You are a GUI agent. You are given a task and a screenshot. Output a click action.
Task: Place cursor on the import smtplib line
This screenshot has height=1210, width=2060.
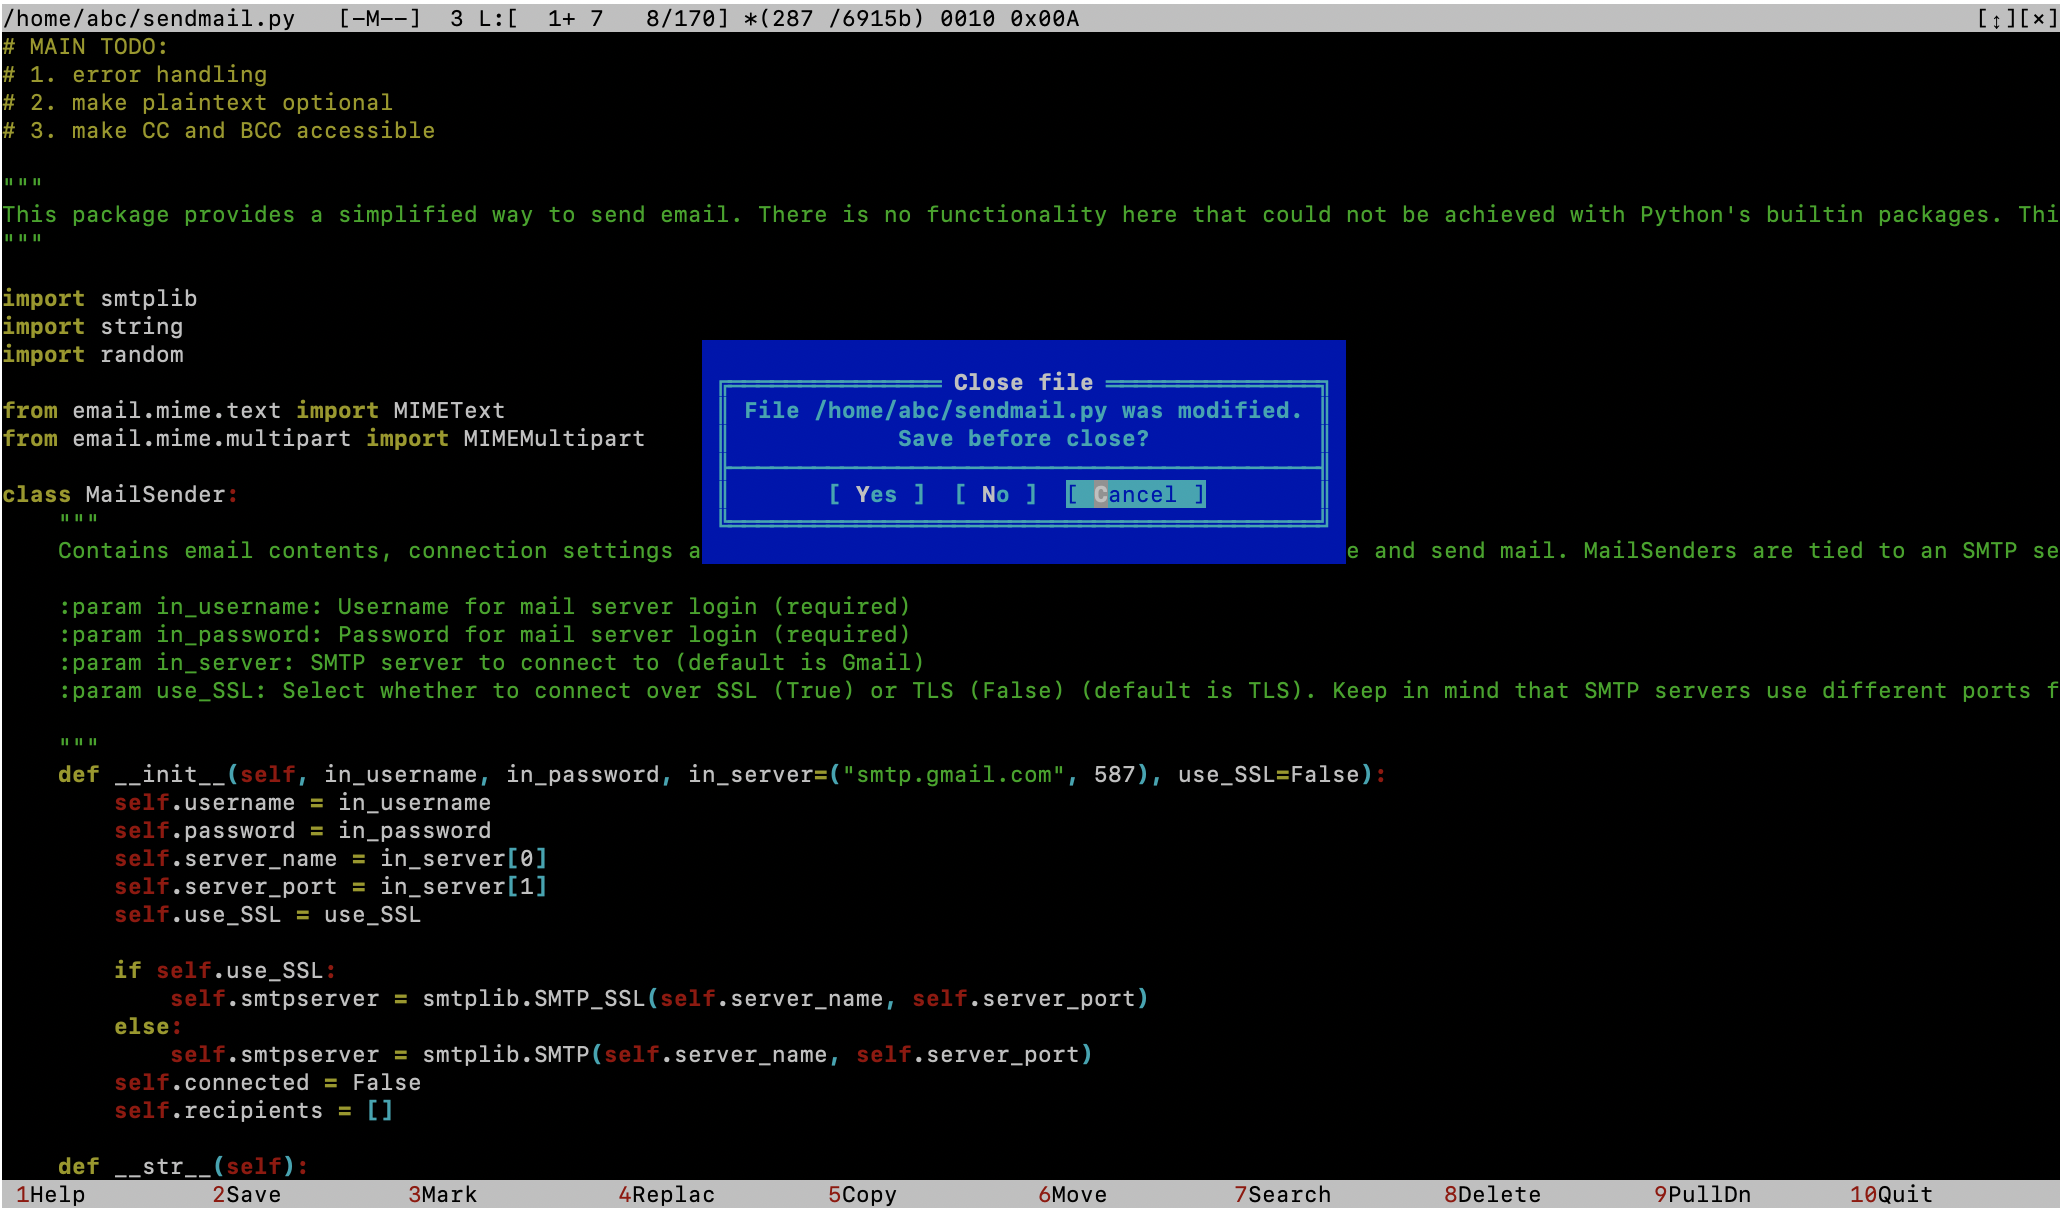point(100,298)
